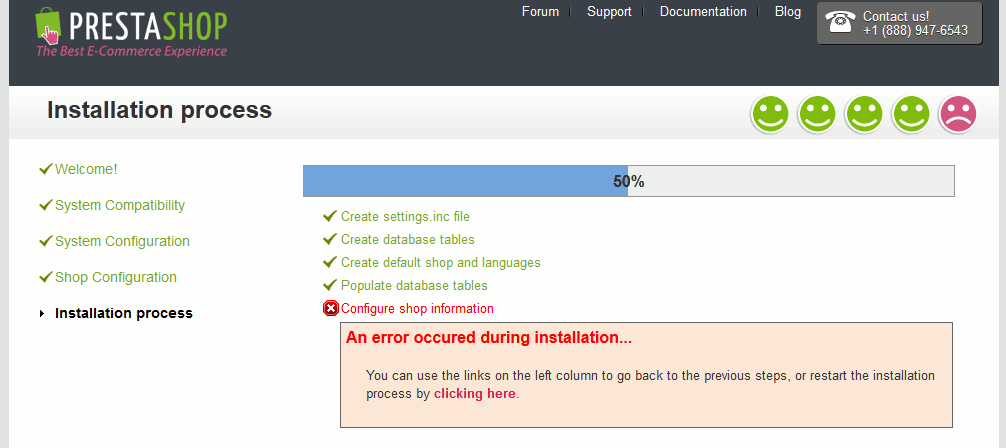Click checkmark beside System Configuration step
The width and height of the screenshot is (1006, 448).
point(46,241)
